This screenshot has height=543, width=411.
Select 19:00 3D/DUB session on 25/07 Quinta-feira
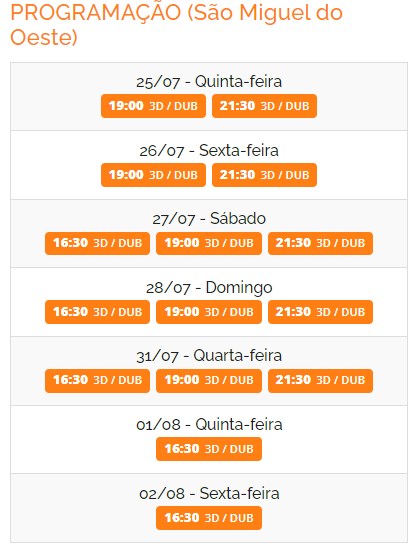coord(153,106)
